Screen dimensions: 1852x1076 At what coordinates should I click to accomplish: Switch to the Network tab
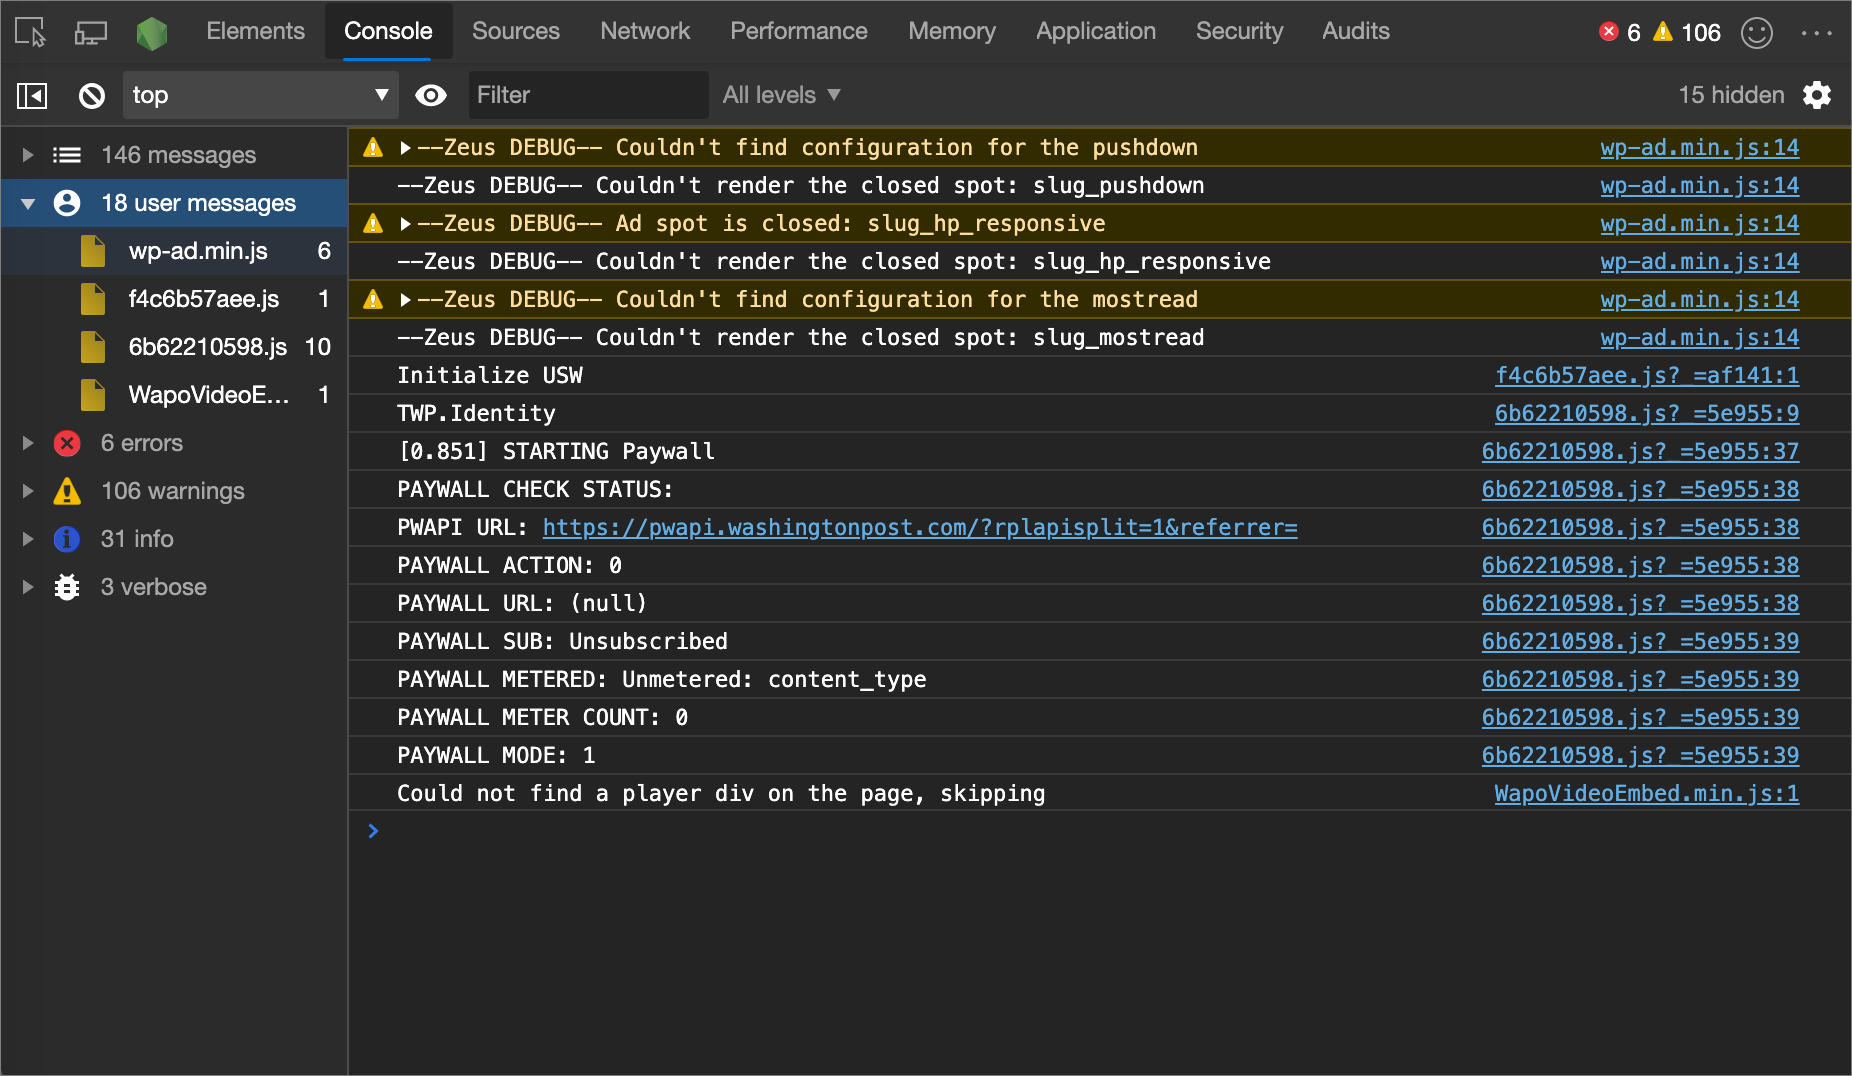[x=645, y=31]
